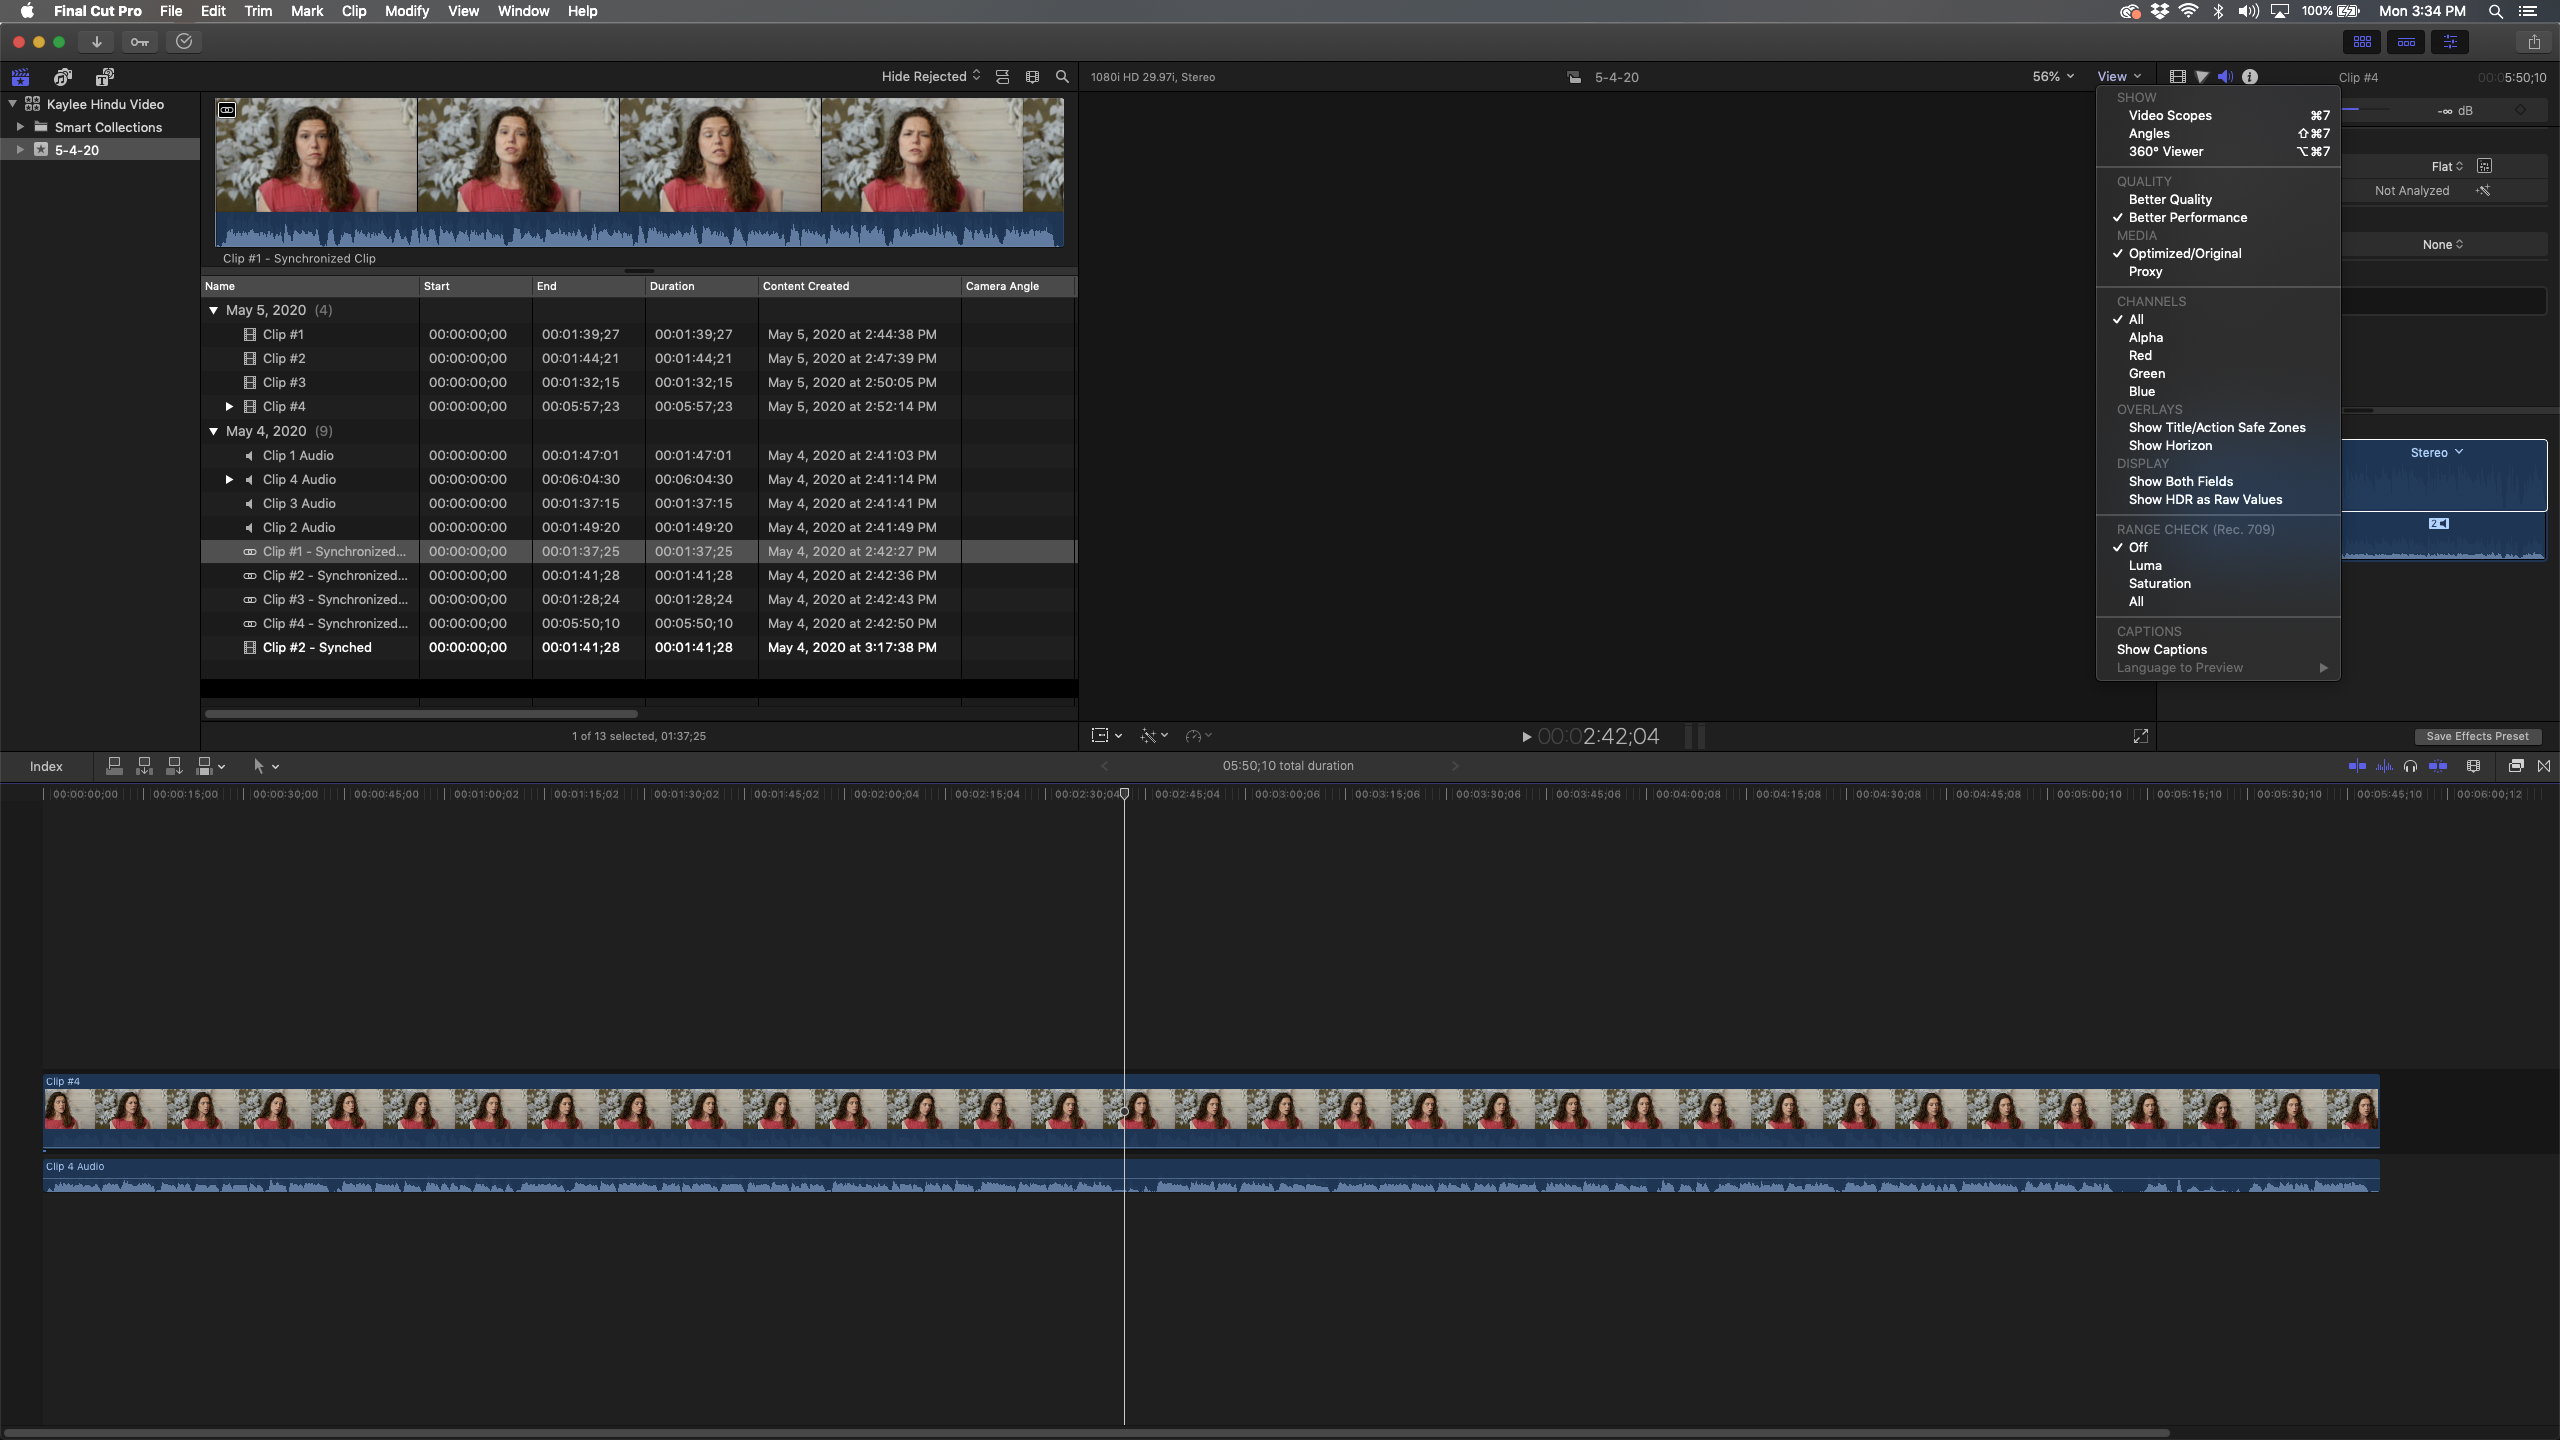The image size is (2560, 1440).
Task: Enable Better Quality option
Action: (x=2170, y=200)
